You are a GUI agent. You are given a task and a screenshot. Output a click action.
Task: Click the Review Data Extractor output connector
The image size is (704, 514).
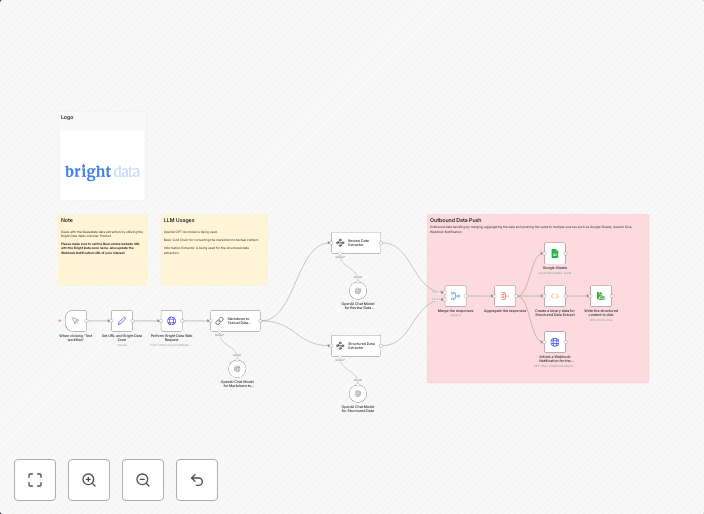[x=381, y=243]
